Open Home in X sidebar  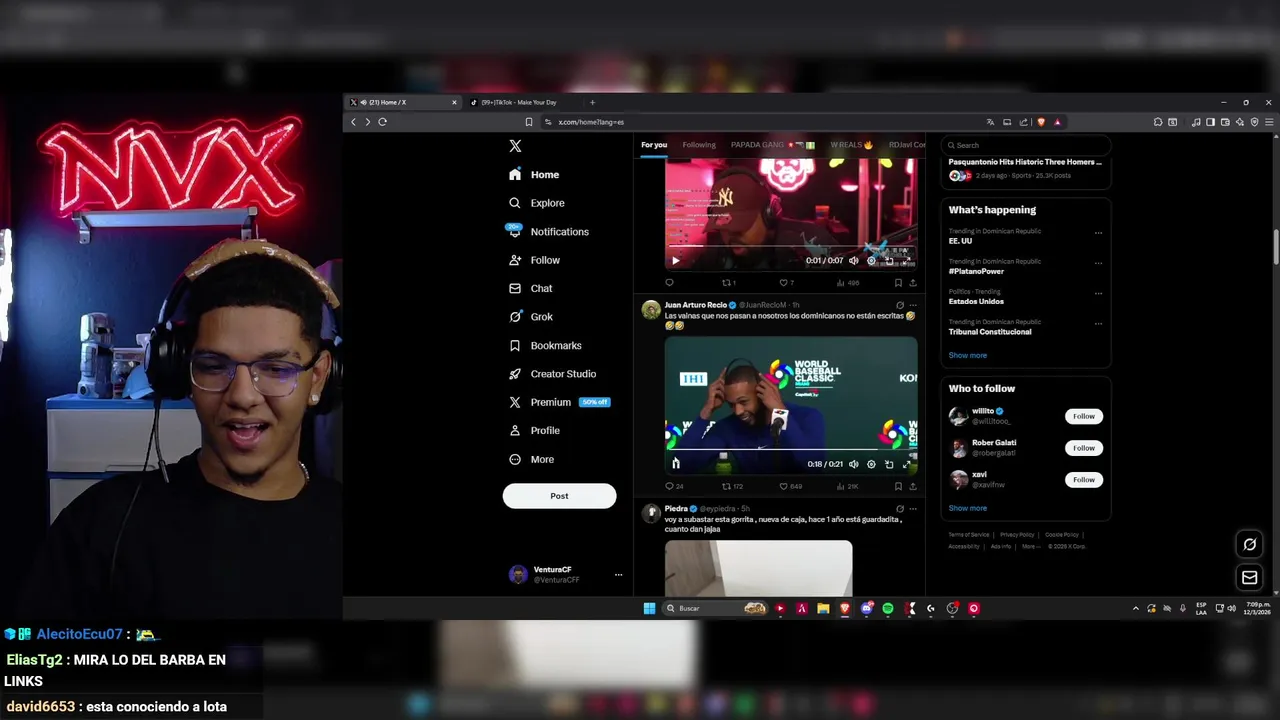(x=534, y=174)
